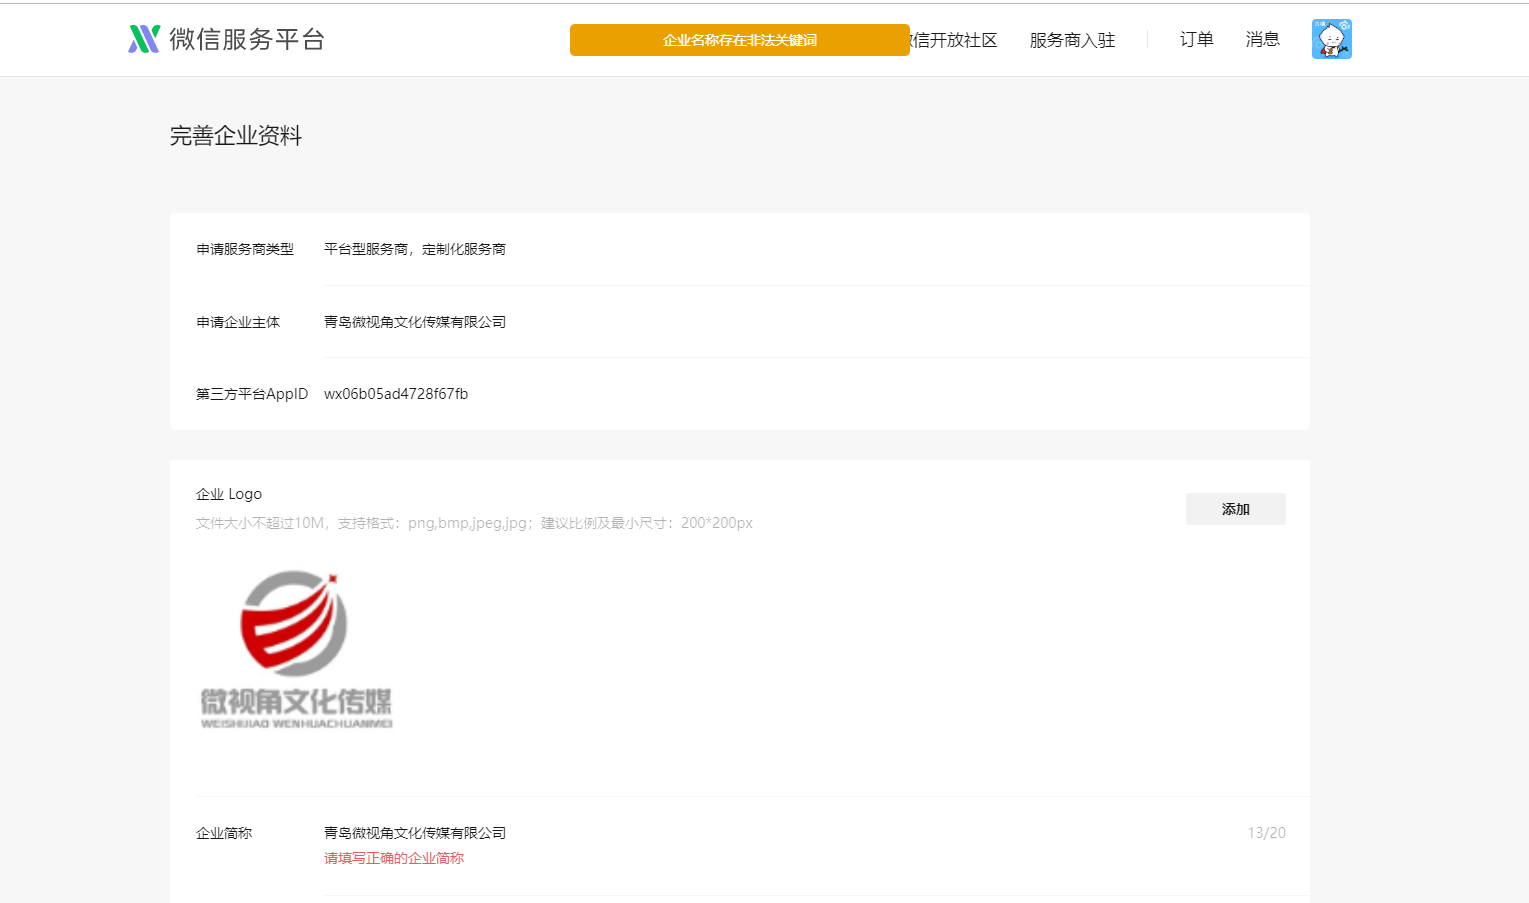Dismiss the orange 企业名称存在非法关键词 toast
This screenshot has height=903, width=1529.
click(x=739, y=40)
